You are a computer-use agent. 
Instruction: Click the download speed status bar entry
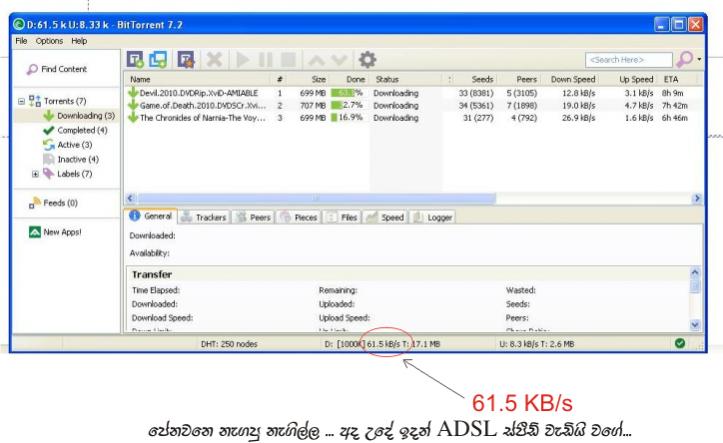(382, 344)
